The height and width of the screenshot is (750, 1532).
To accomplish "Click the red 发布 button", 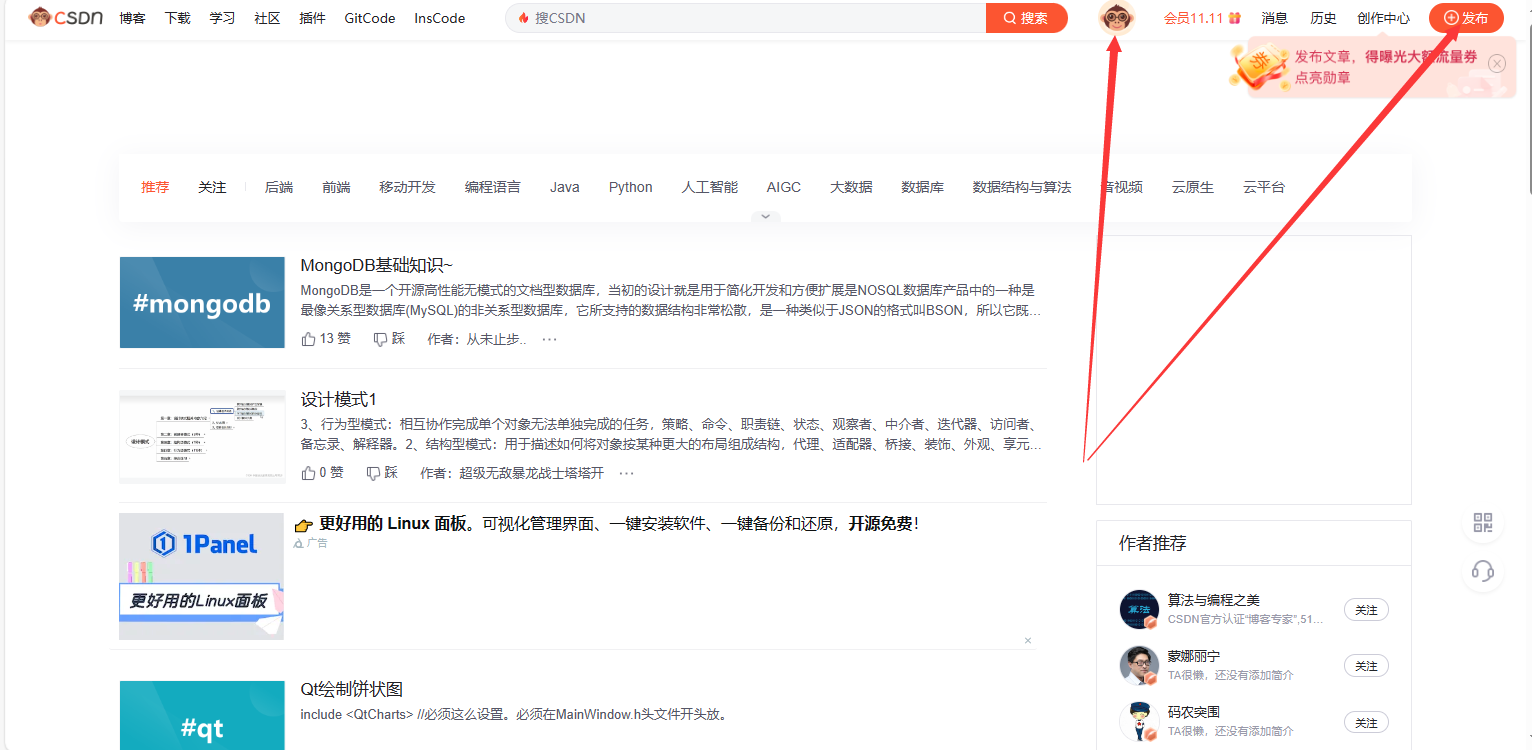I will pos(1466,18).
